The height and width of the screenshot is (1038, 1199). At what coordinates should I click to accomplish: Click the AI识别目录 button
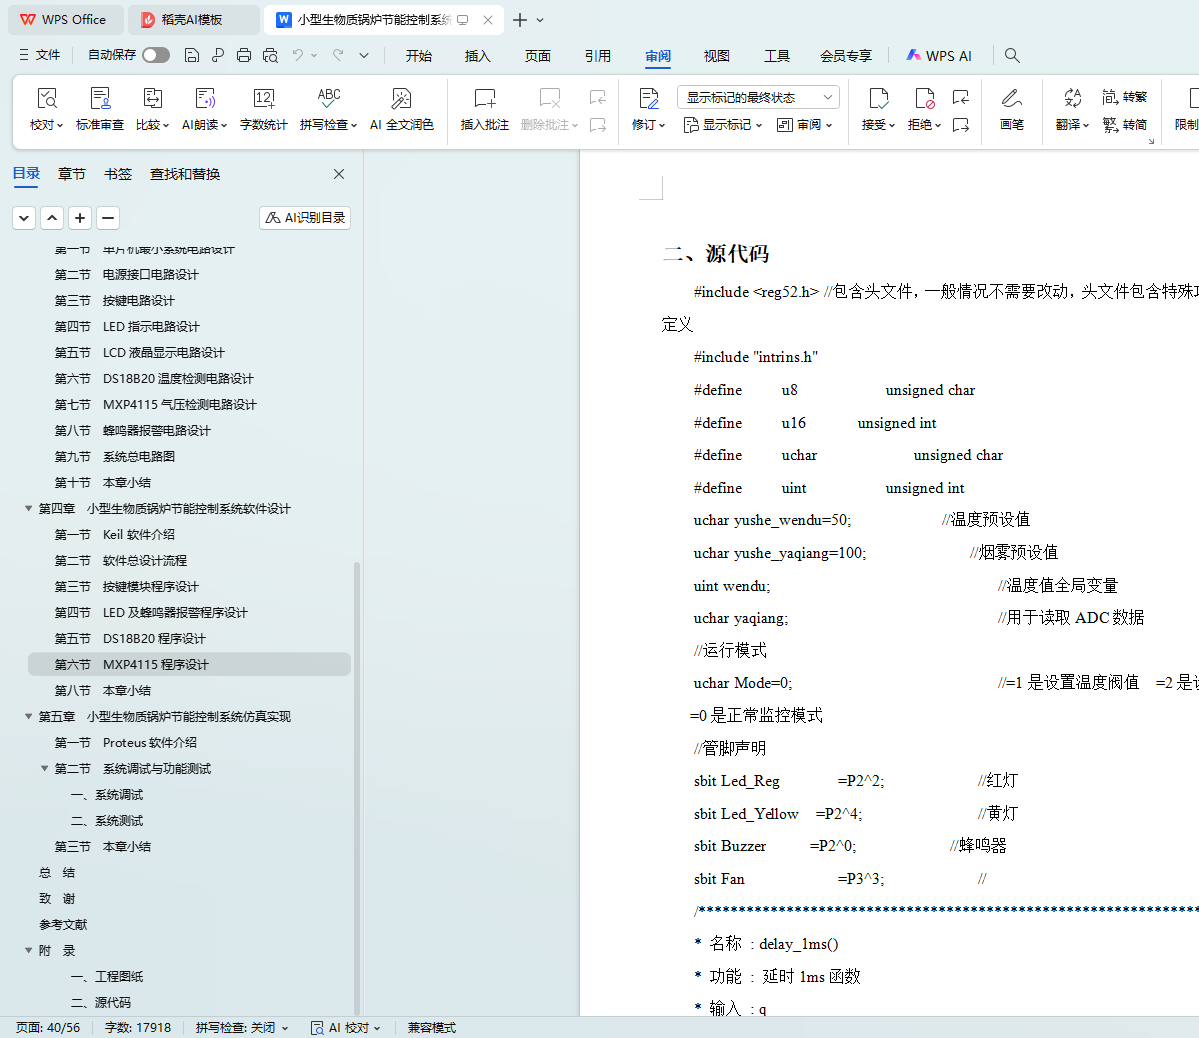click(305, 218)
